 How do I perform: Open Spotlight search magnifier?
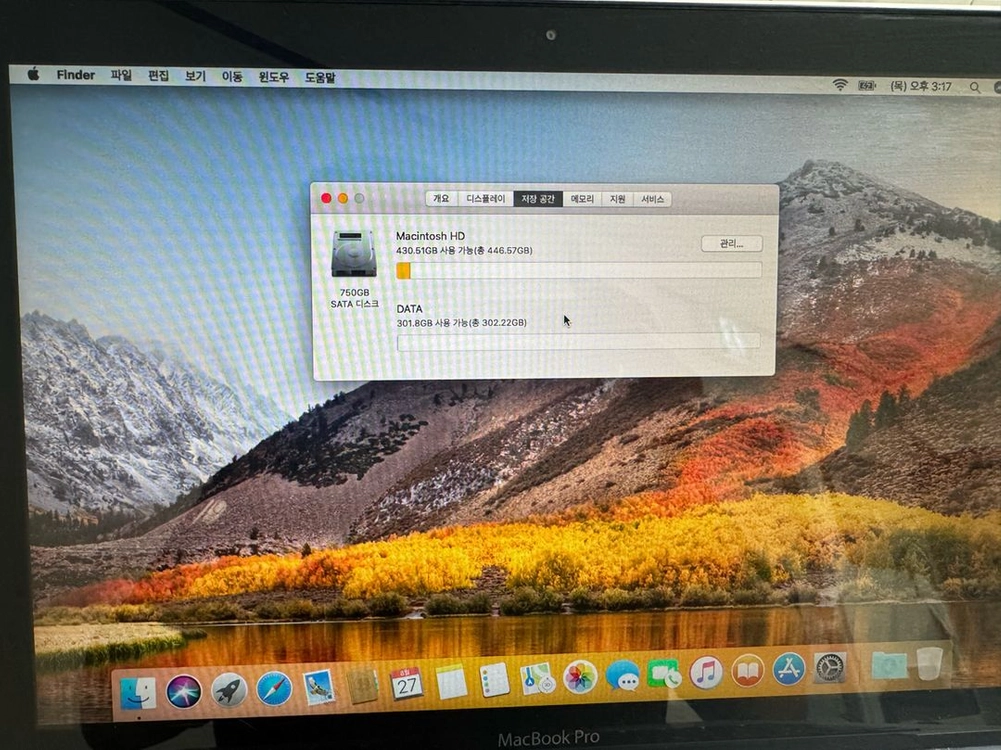(x=975, y=87)
